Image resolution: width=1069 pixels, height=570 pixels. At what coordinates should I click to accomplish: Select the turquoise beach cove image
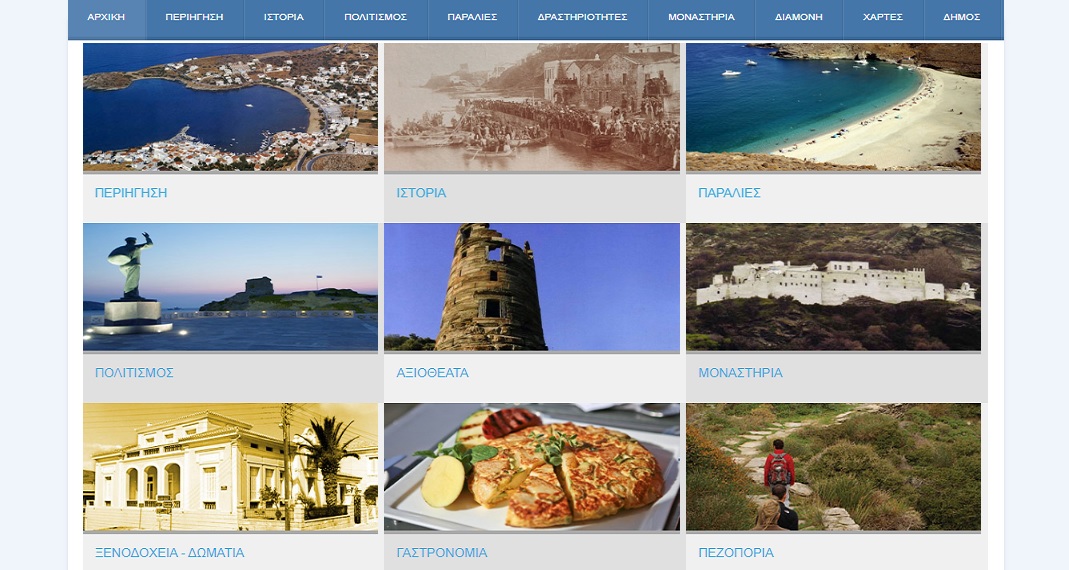(833, 107)
